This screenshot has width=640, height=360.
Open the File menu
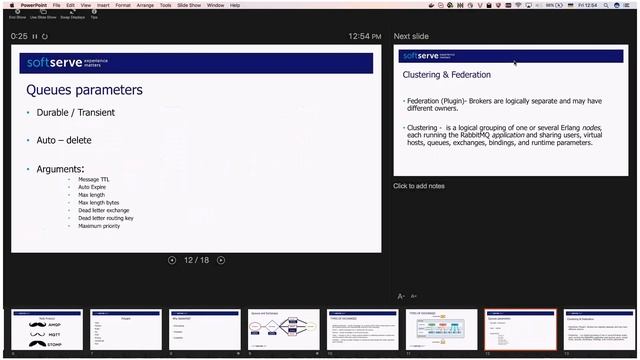[56, 5]
